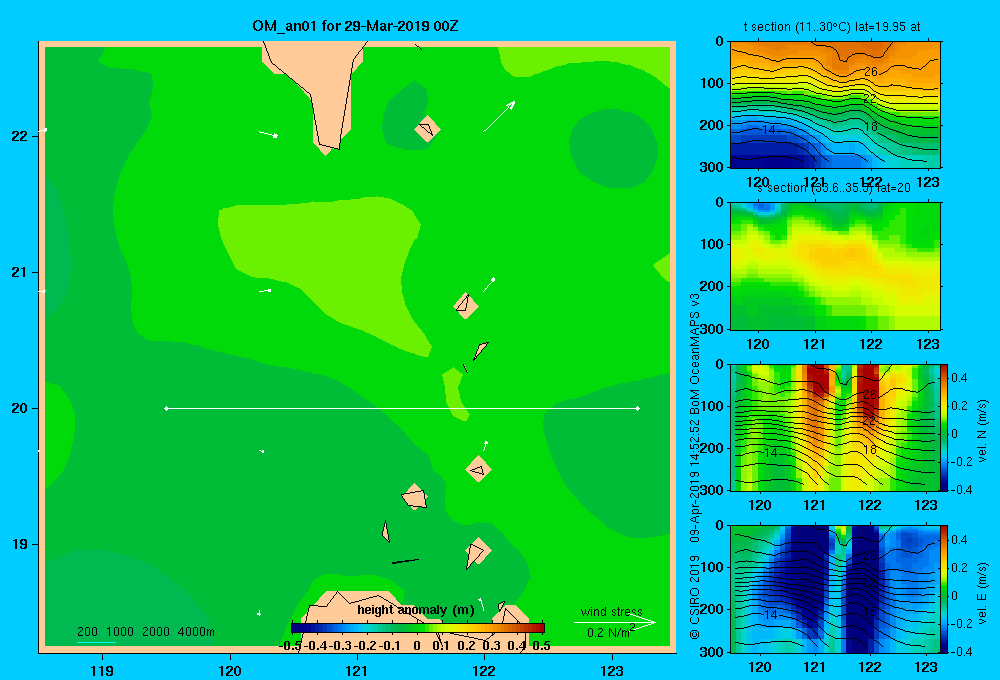Click longitude label 121 on main map axis
1000x680 pixels.
(x=357, y=670)
